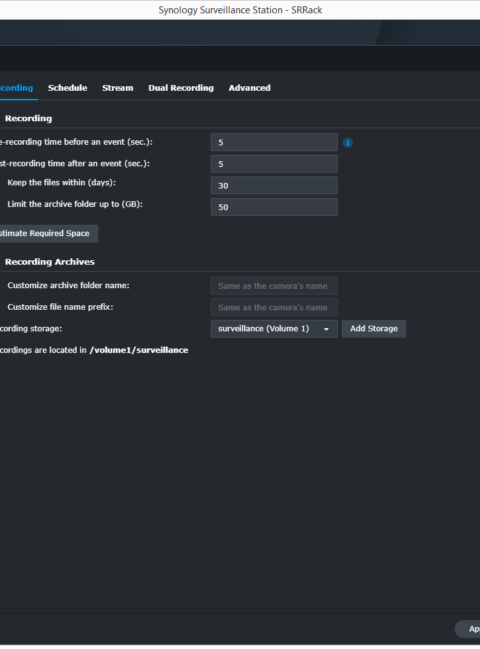Click the archive folder limit GB field
Viewport: 480px width, 650px height.
(x=274, y=207)
